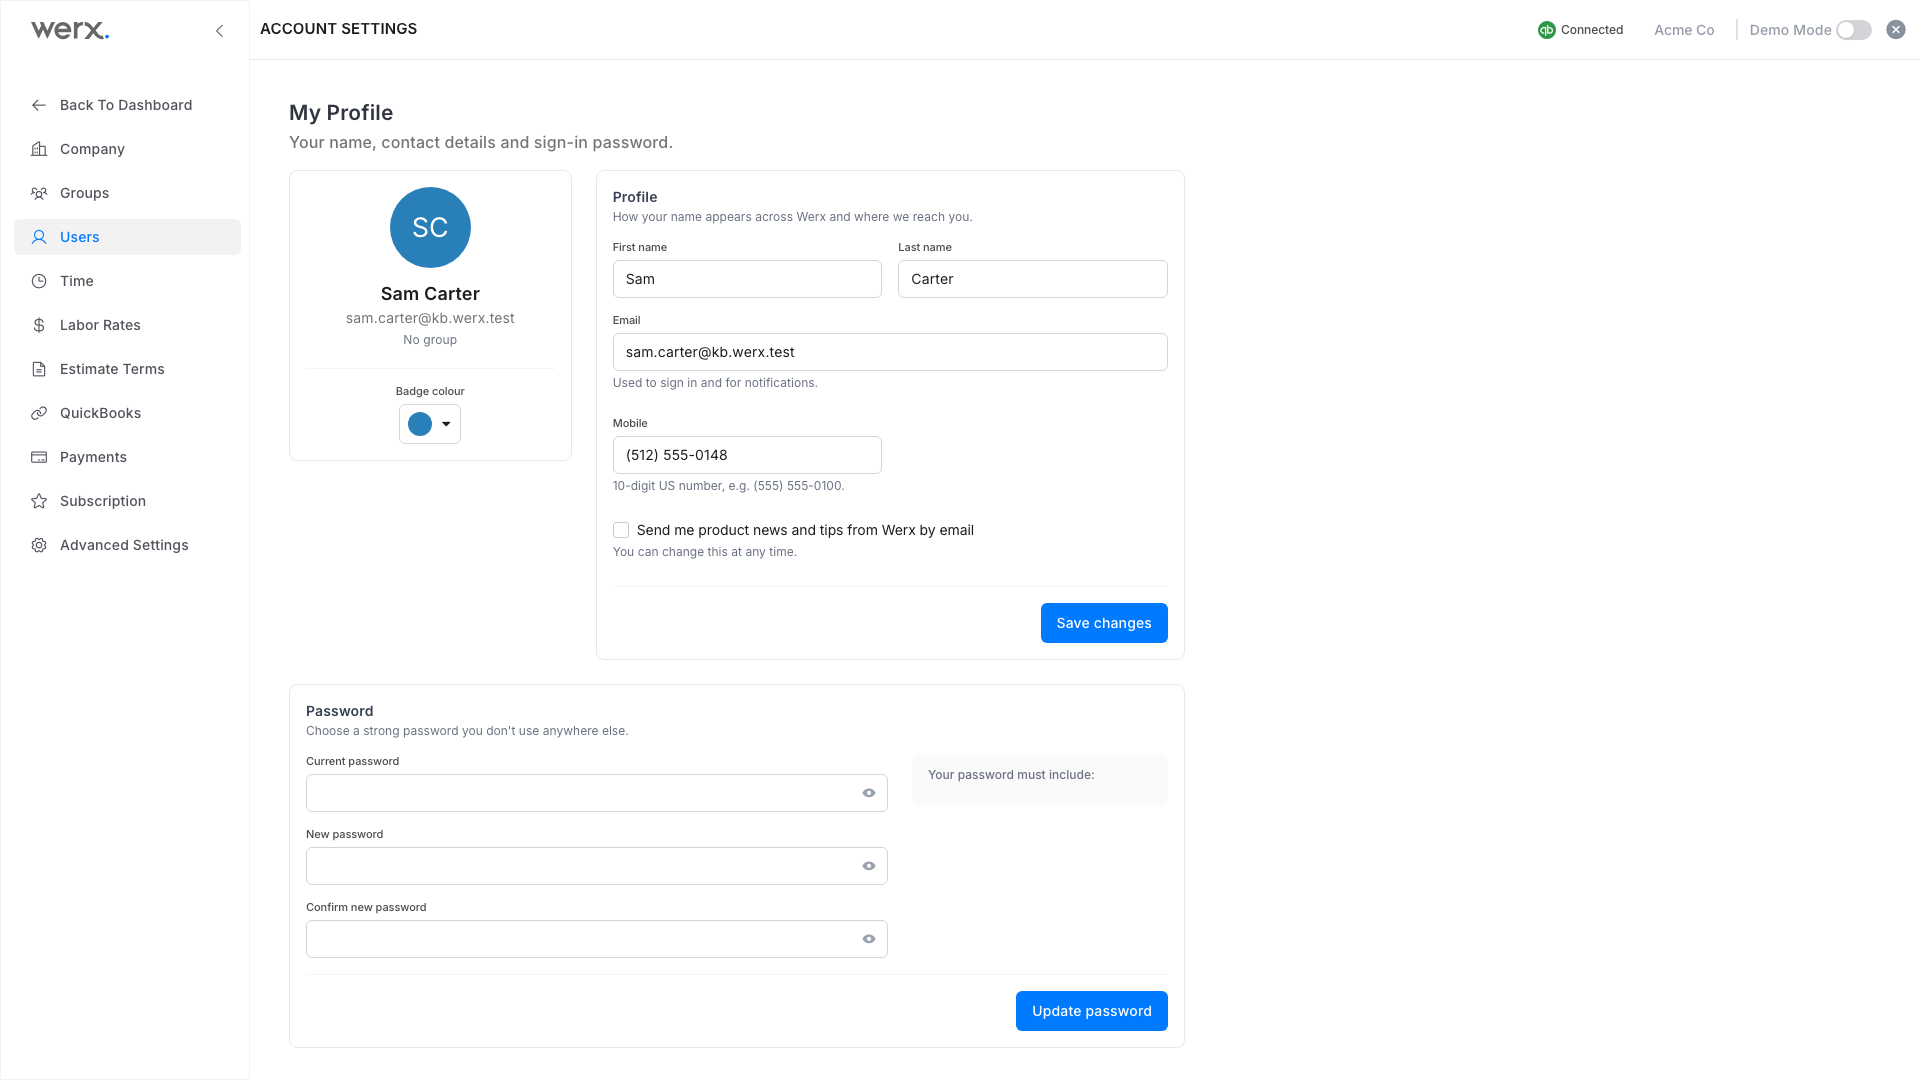This screenshot has height=1080, width=1920.
Task: Click the Last name input field
Action: [x=1033, y=279]
